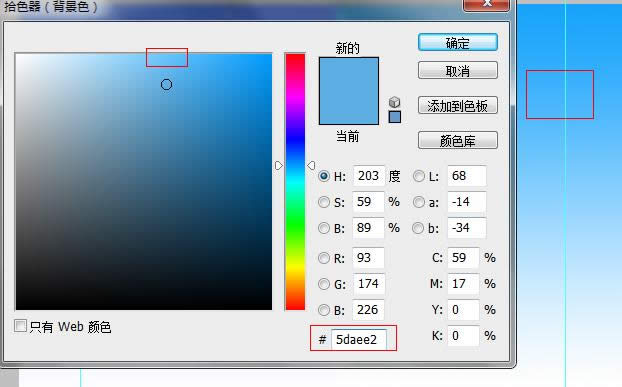Viewport: 622px width, 387px height.
Task: Click the C cyan field showing 59
Action: (463, 258)
